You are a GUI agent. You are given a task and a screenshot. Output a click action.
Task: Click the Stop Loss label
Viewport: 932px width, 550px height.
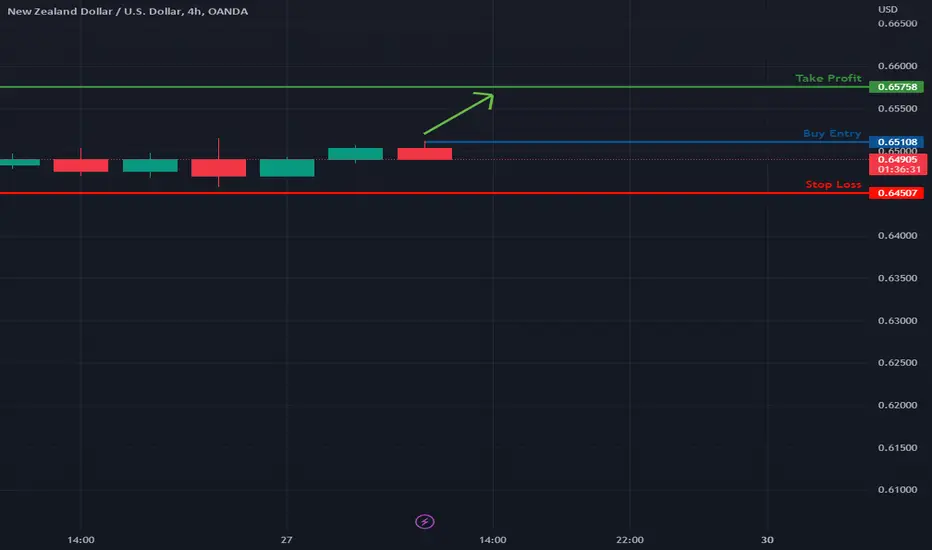point(833,184)
